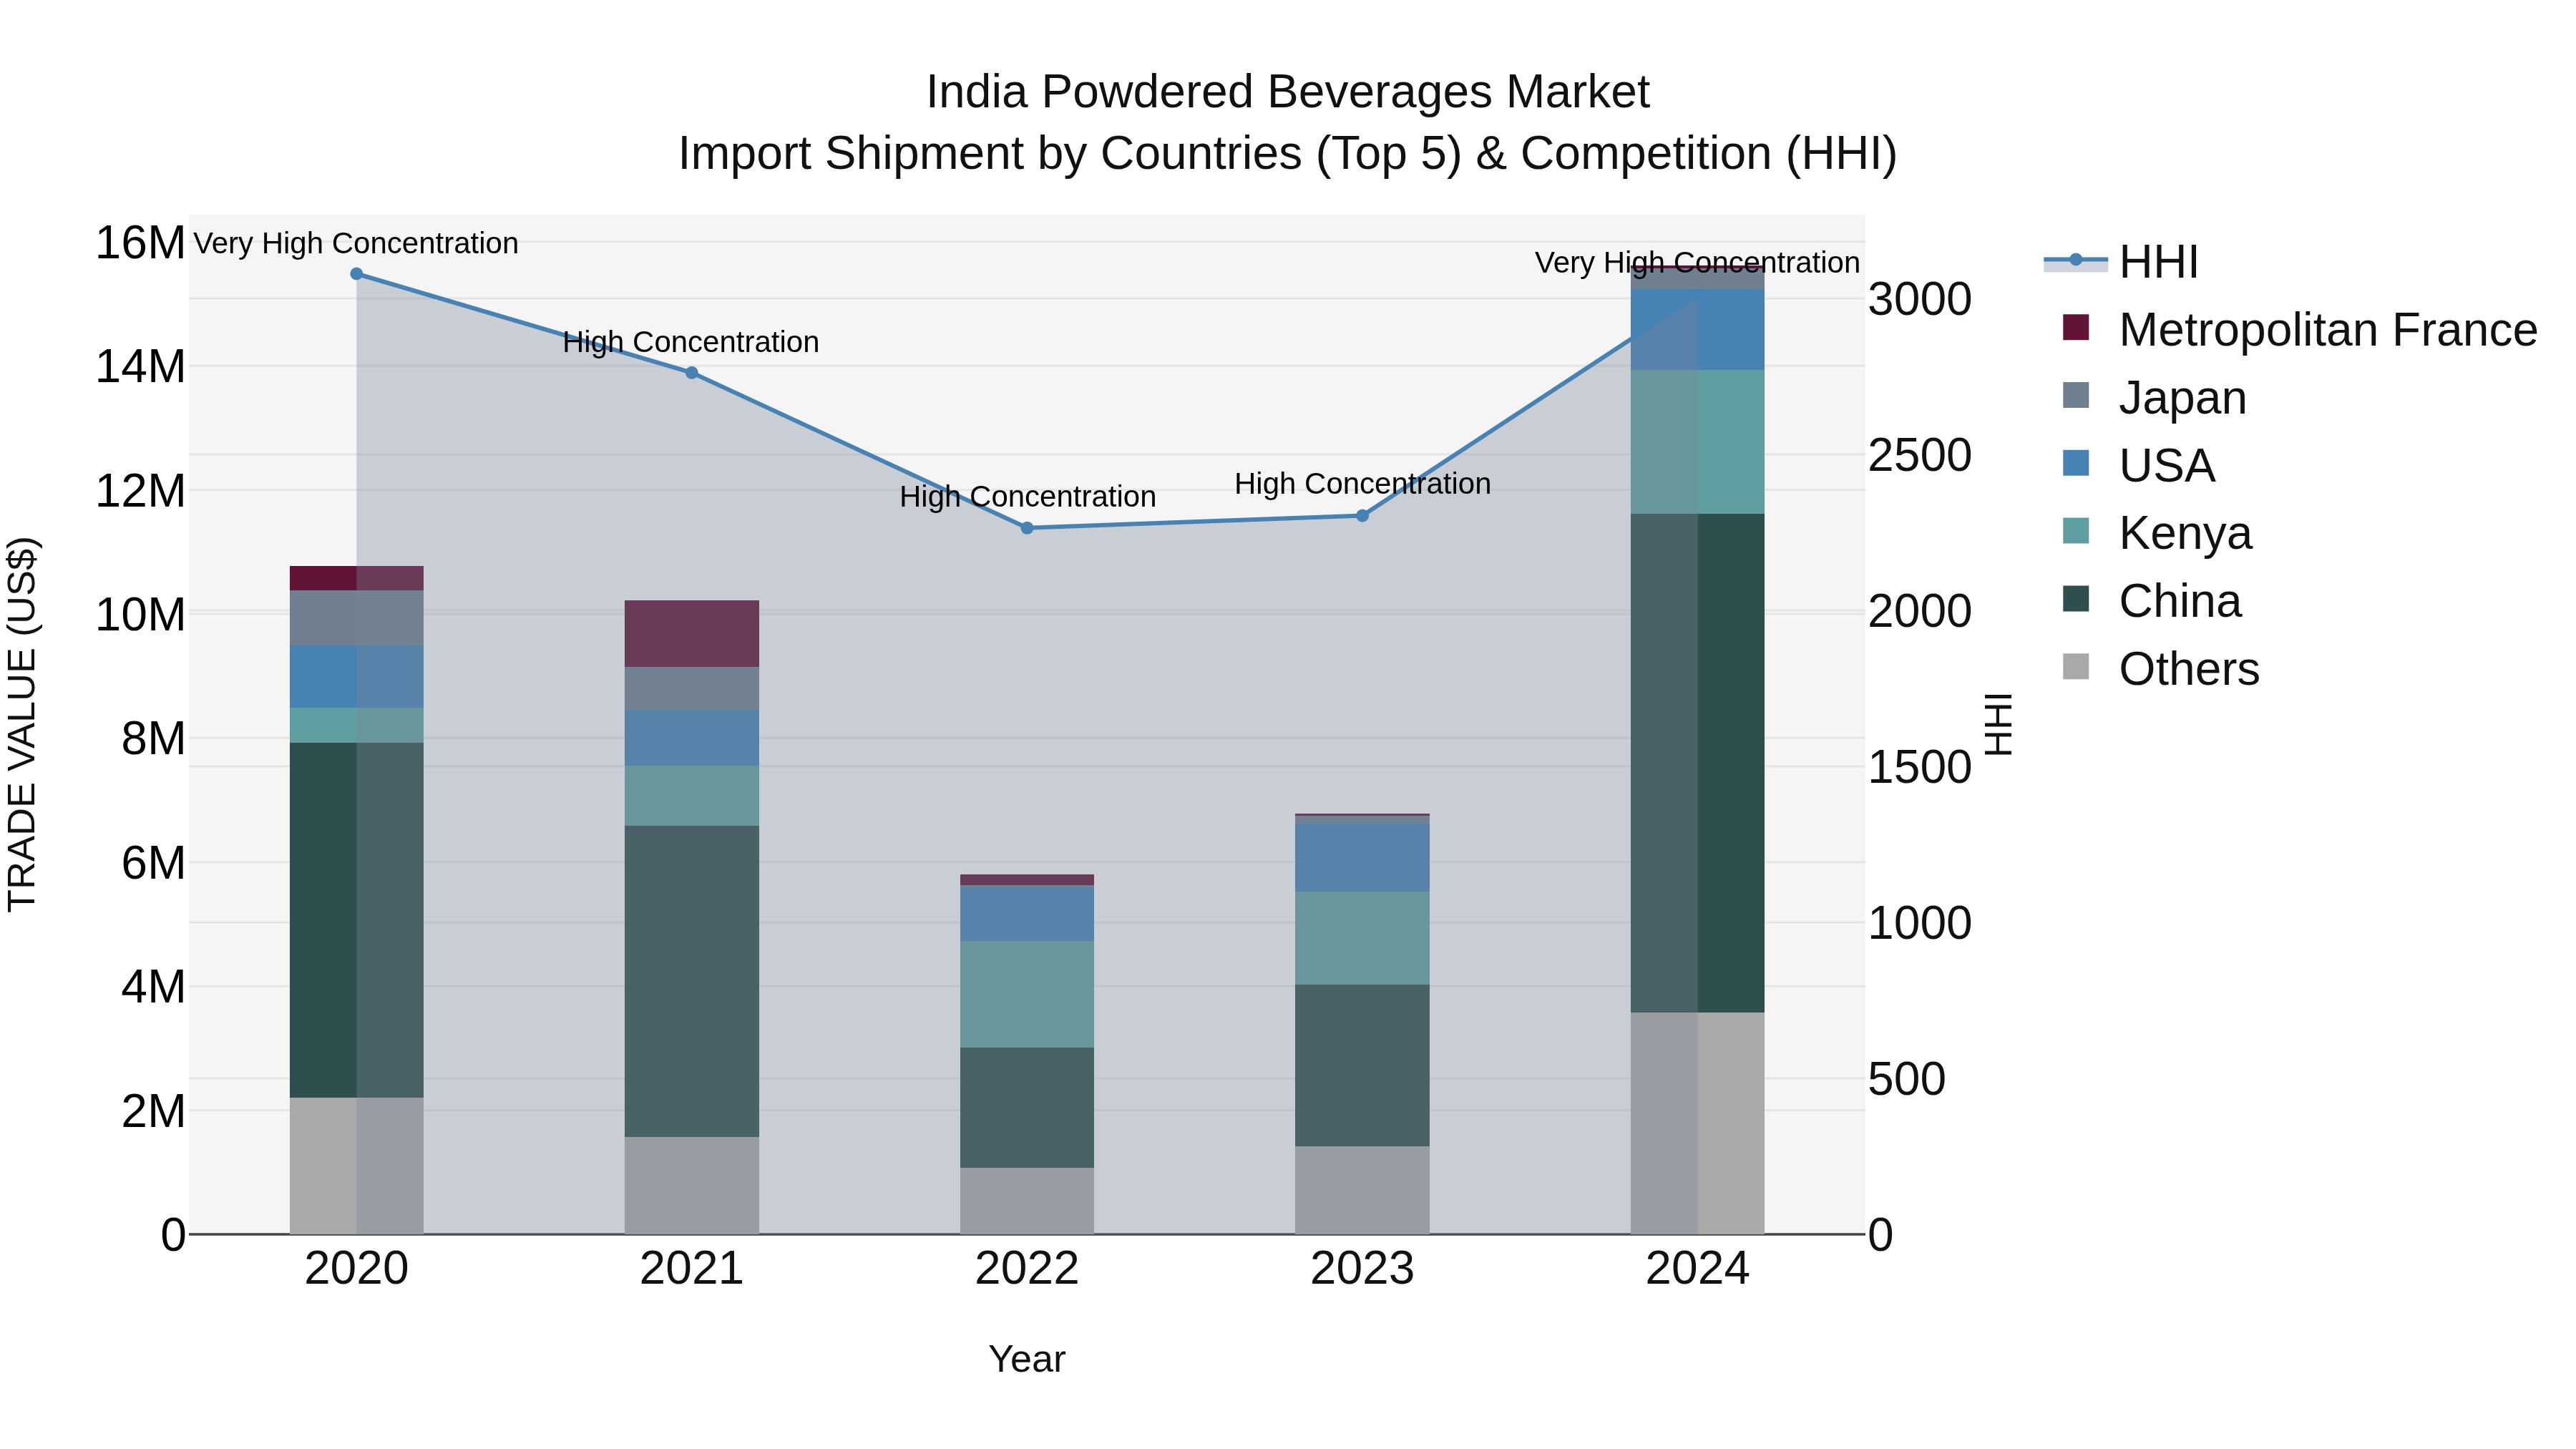Image resolution: width=2576 pixels, height=1449 pixels.
Task: Toggle the Japan legend entry
Action: [x=2154, y=397]
